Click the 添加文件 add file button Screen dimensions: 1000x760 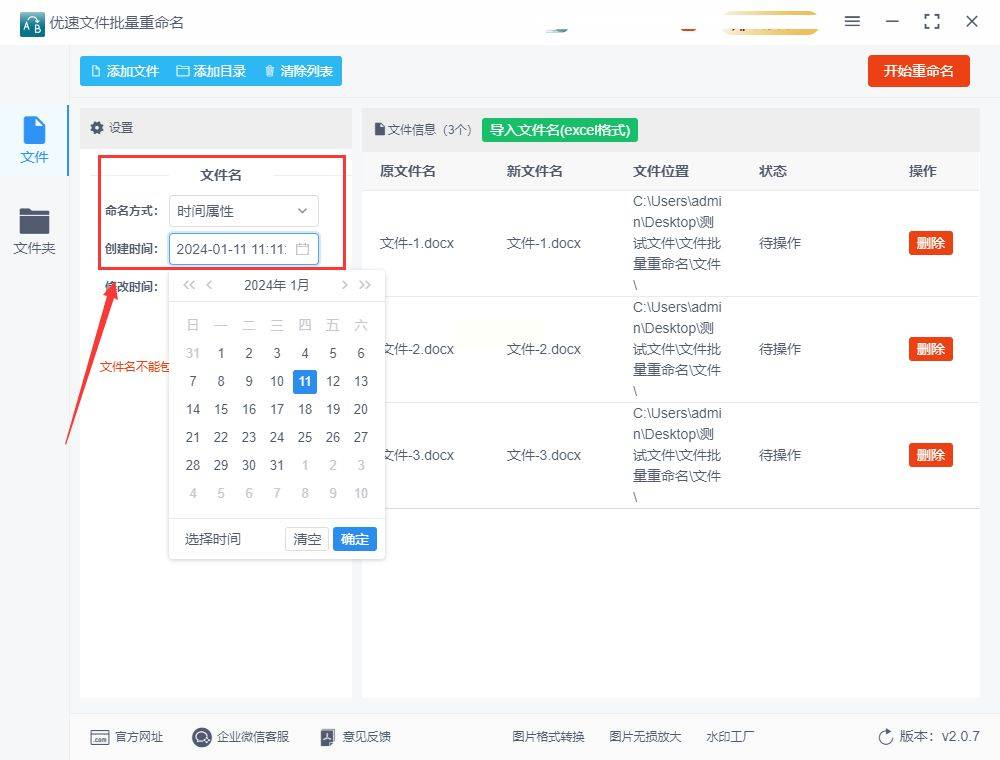click(125, 71)
